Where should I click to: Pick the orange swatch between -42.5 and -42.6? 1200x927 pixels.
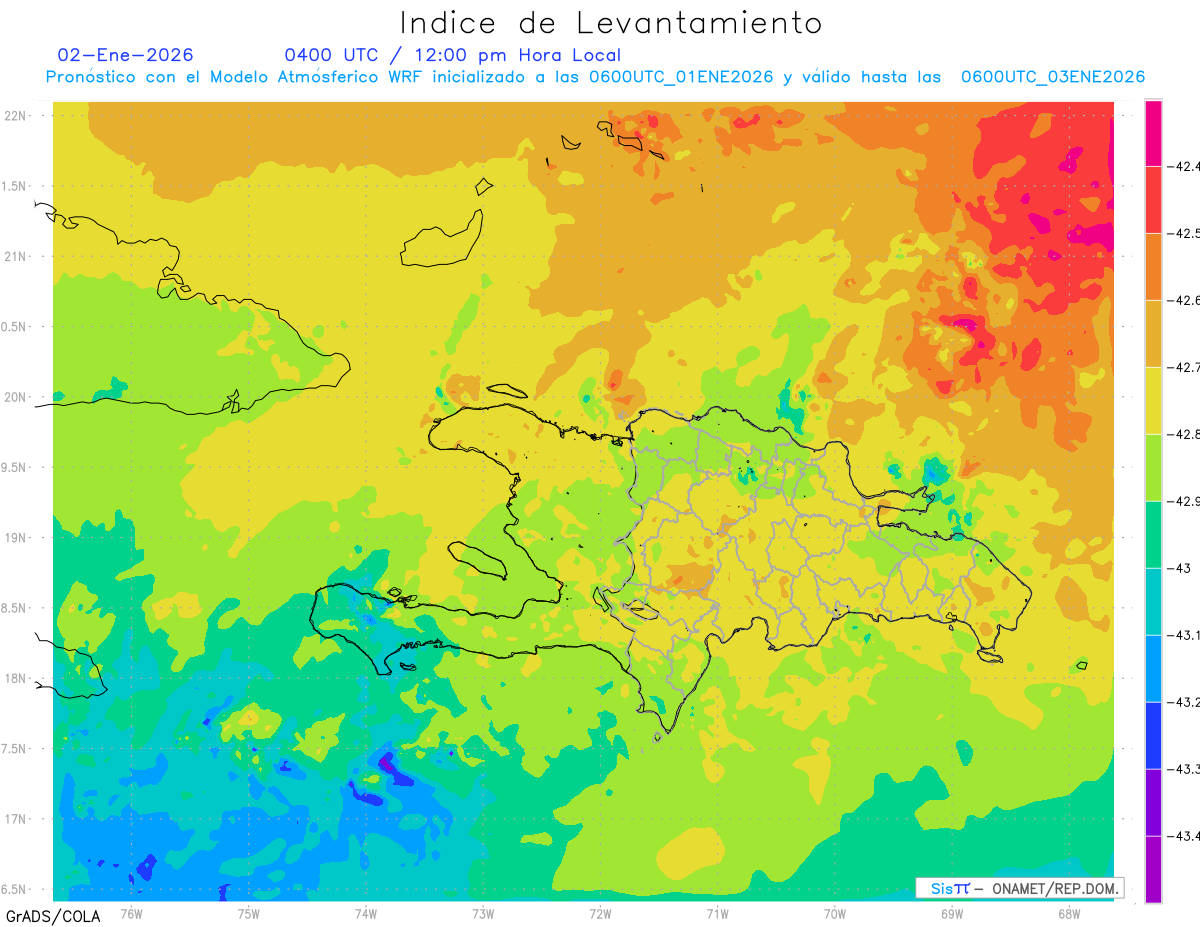coord(1153,267)
